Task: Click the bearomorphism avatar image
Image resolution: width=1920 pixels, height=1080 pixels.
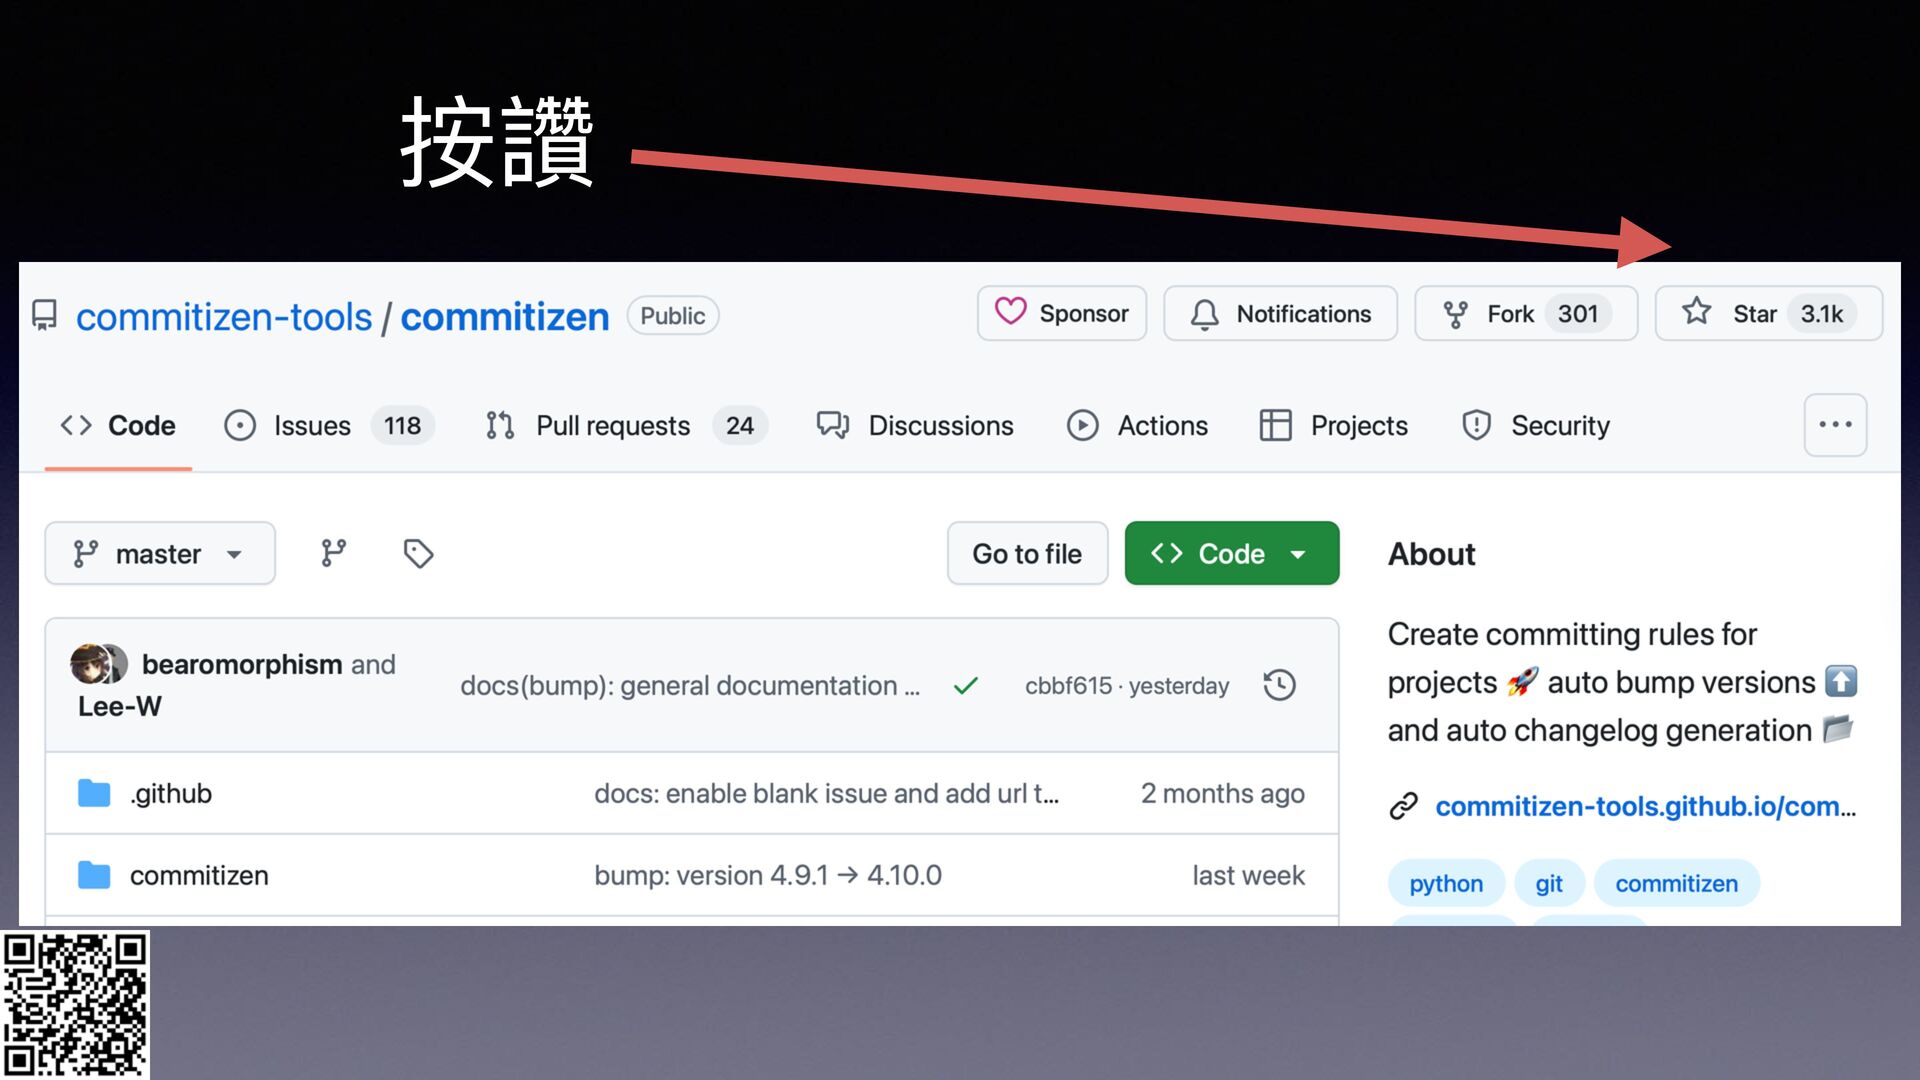Action: [90, 664]
